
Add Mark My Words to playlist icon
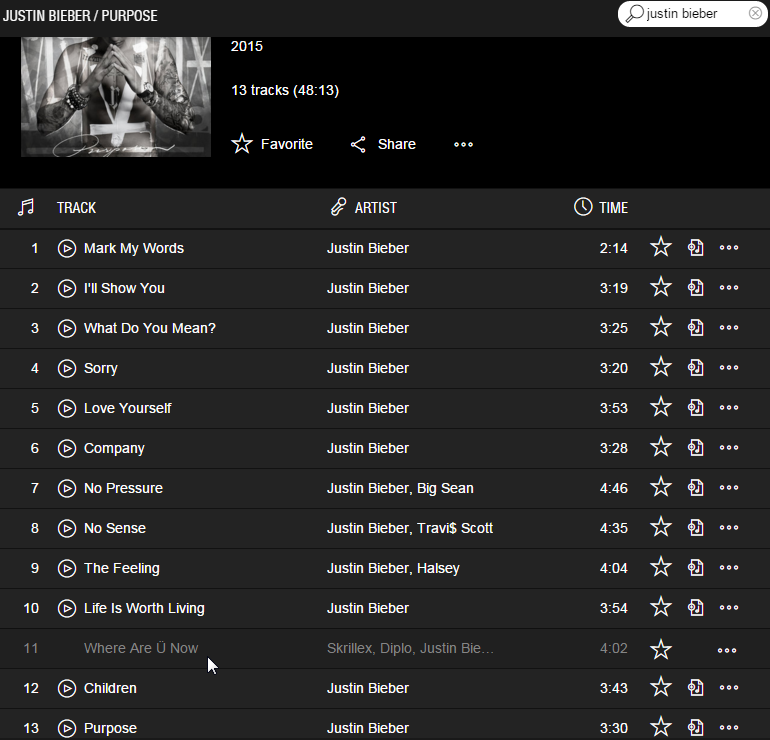695,247
